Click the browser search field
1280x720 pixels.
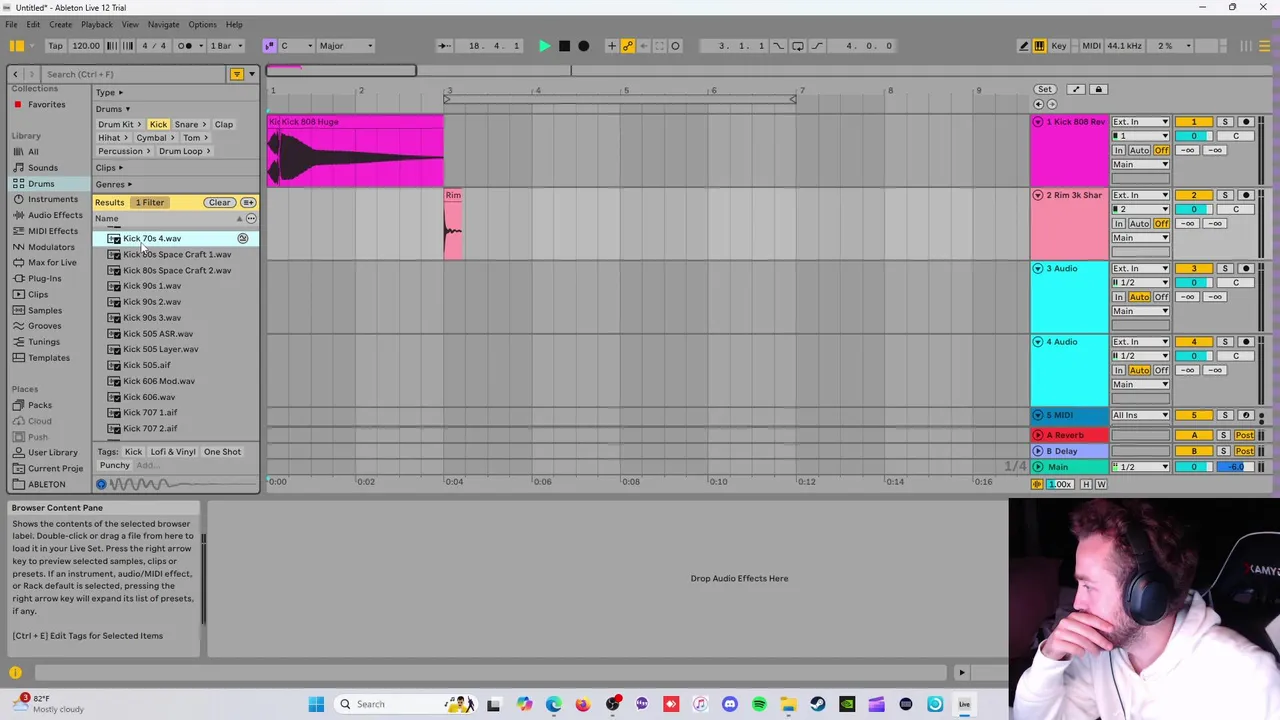[x=135, y=74]
